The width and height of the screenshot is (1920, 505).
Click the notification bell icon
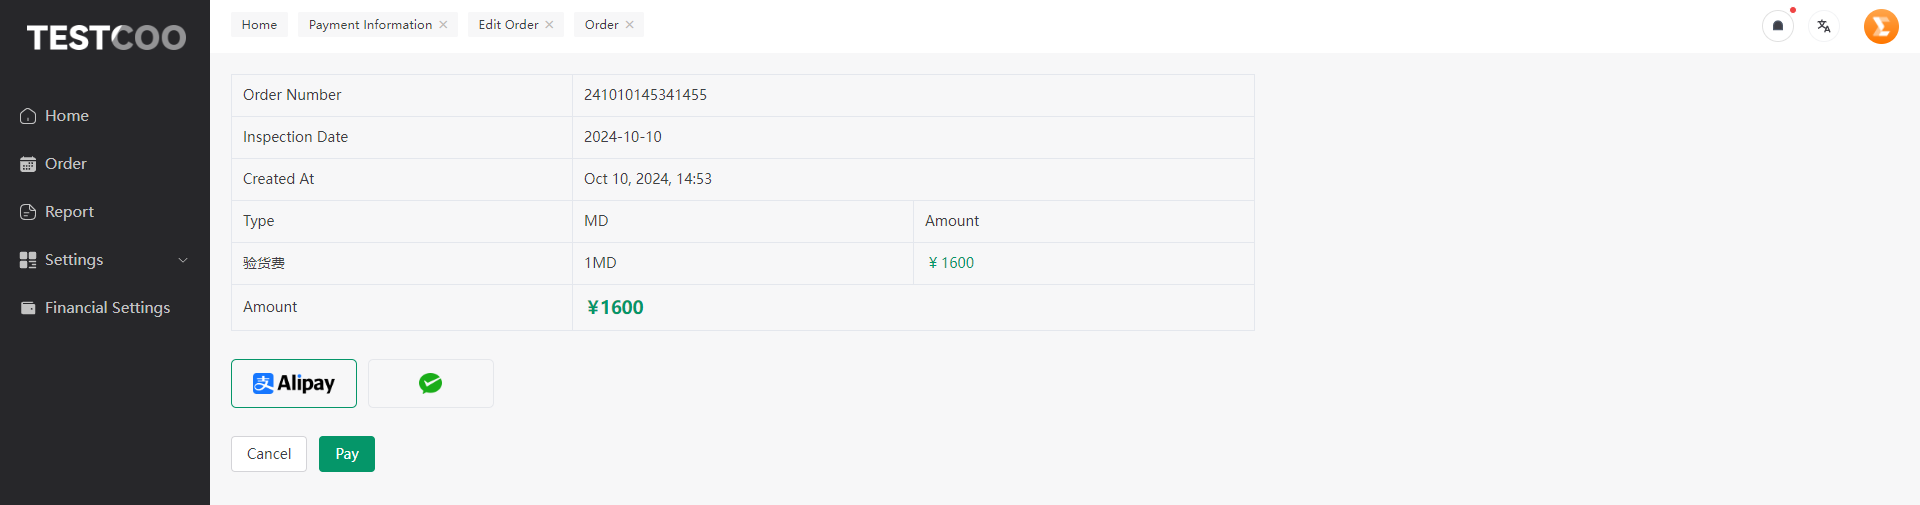click(1778, 26)
